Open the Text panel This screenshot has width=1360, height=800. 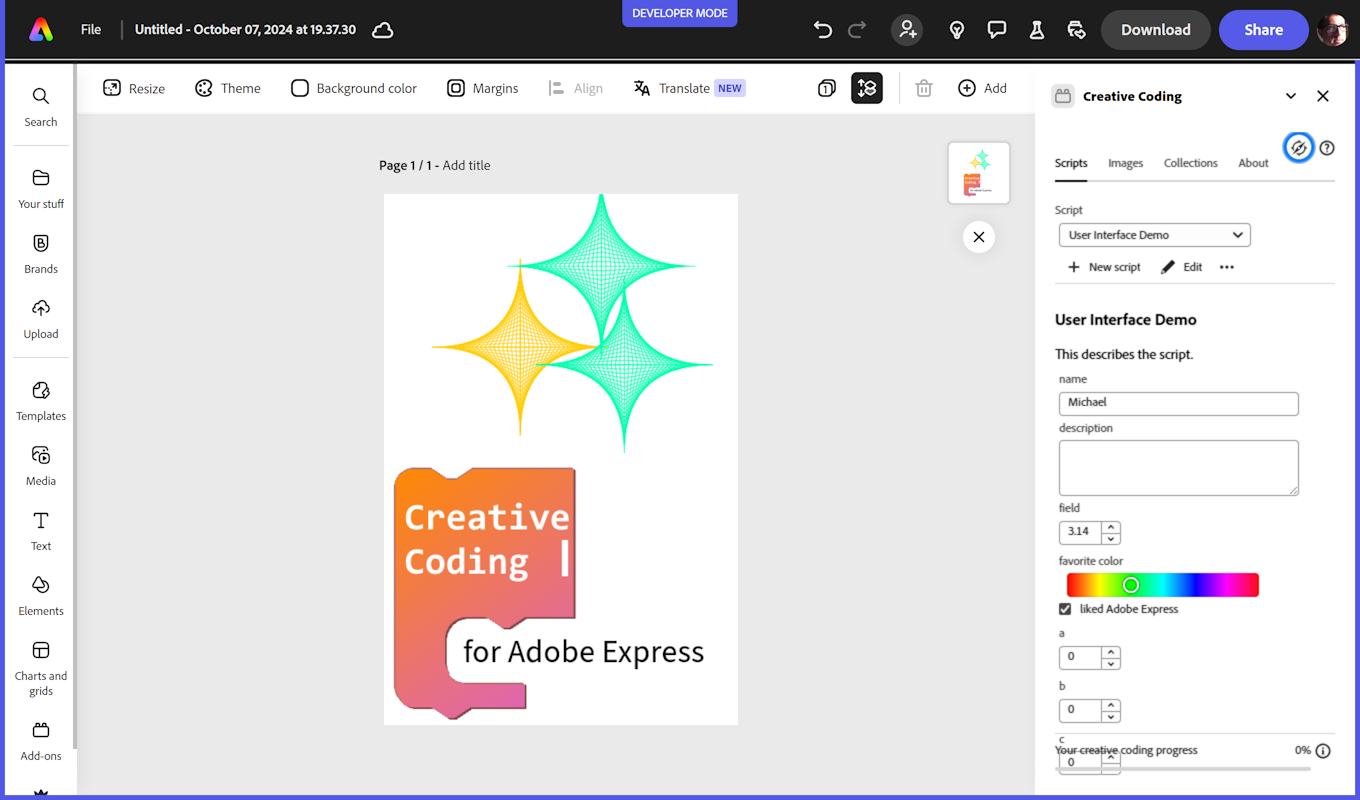point(41,531)
